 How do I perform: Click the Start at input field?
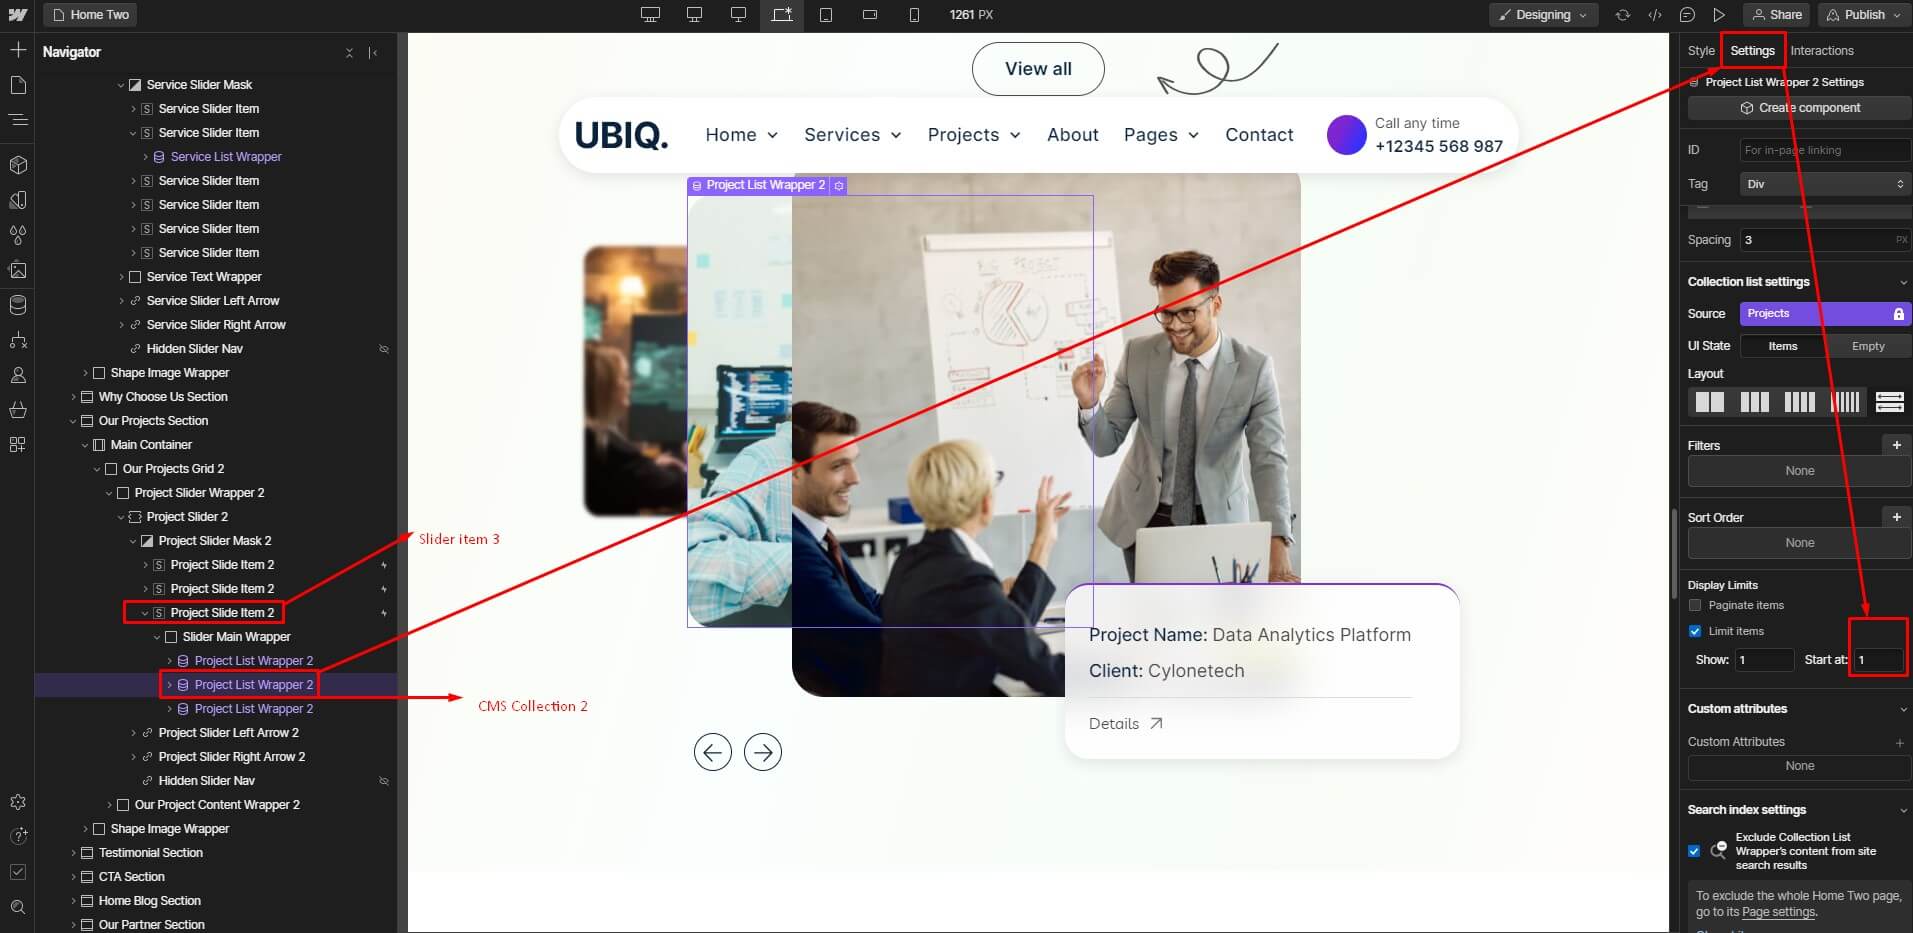point(1878,660)
